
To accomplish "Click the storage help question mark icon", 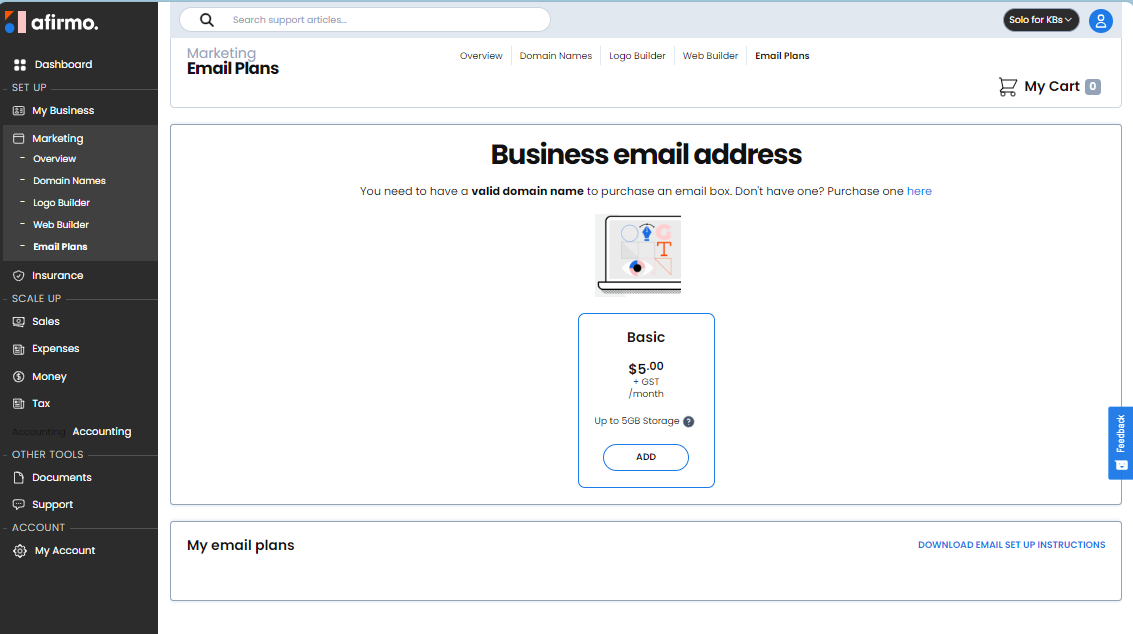I will (689, 421).
